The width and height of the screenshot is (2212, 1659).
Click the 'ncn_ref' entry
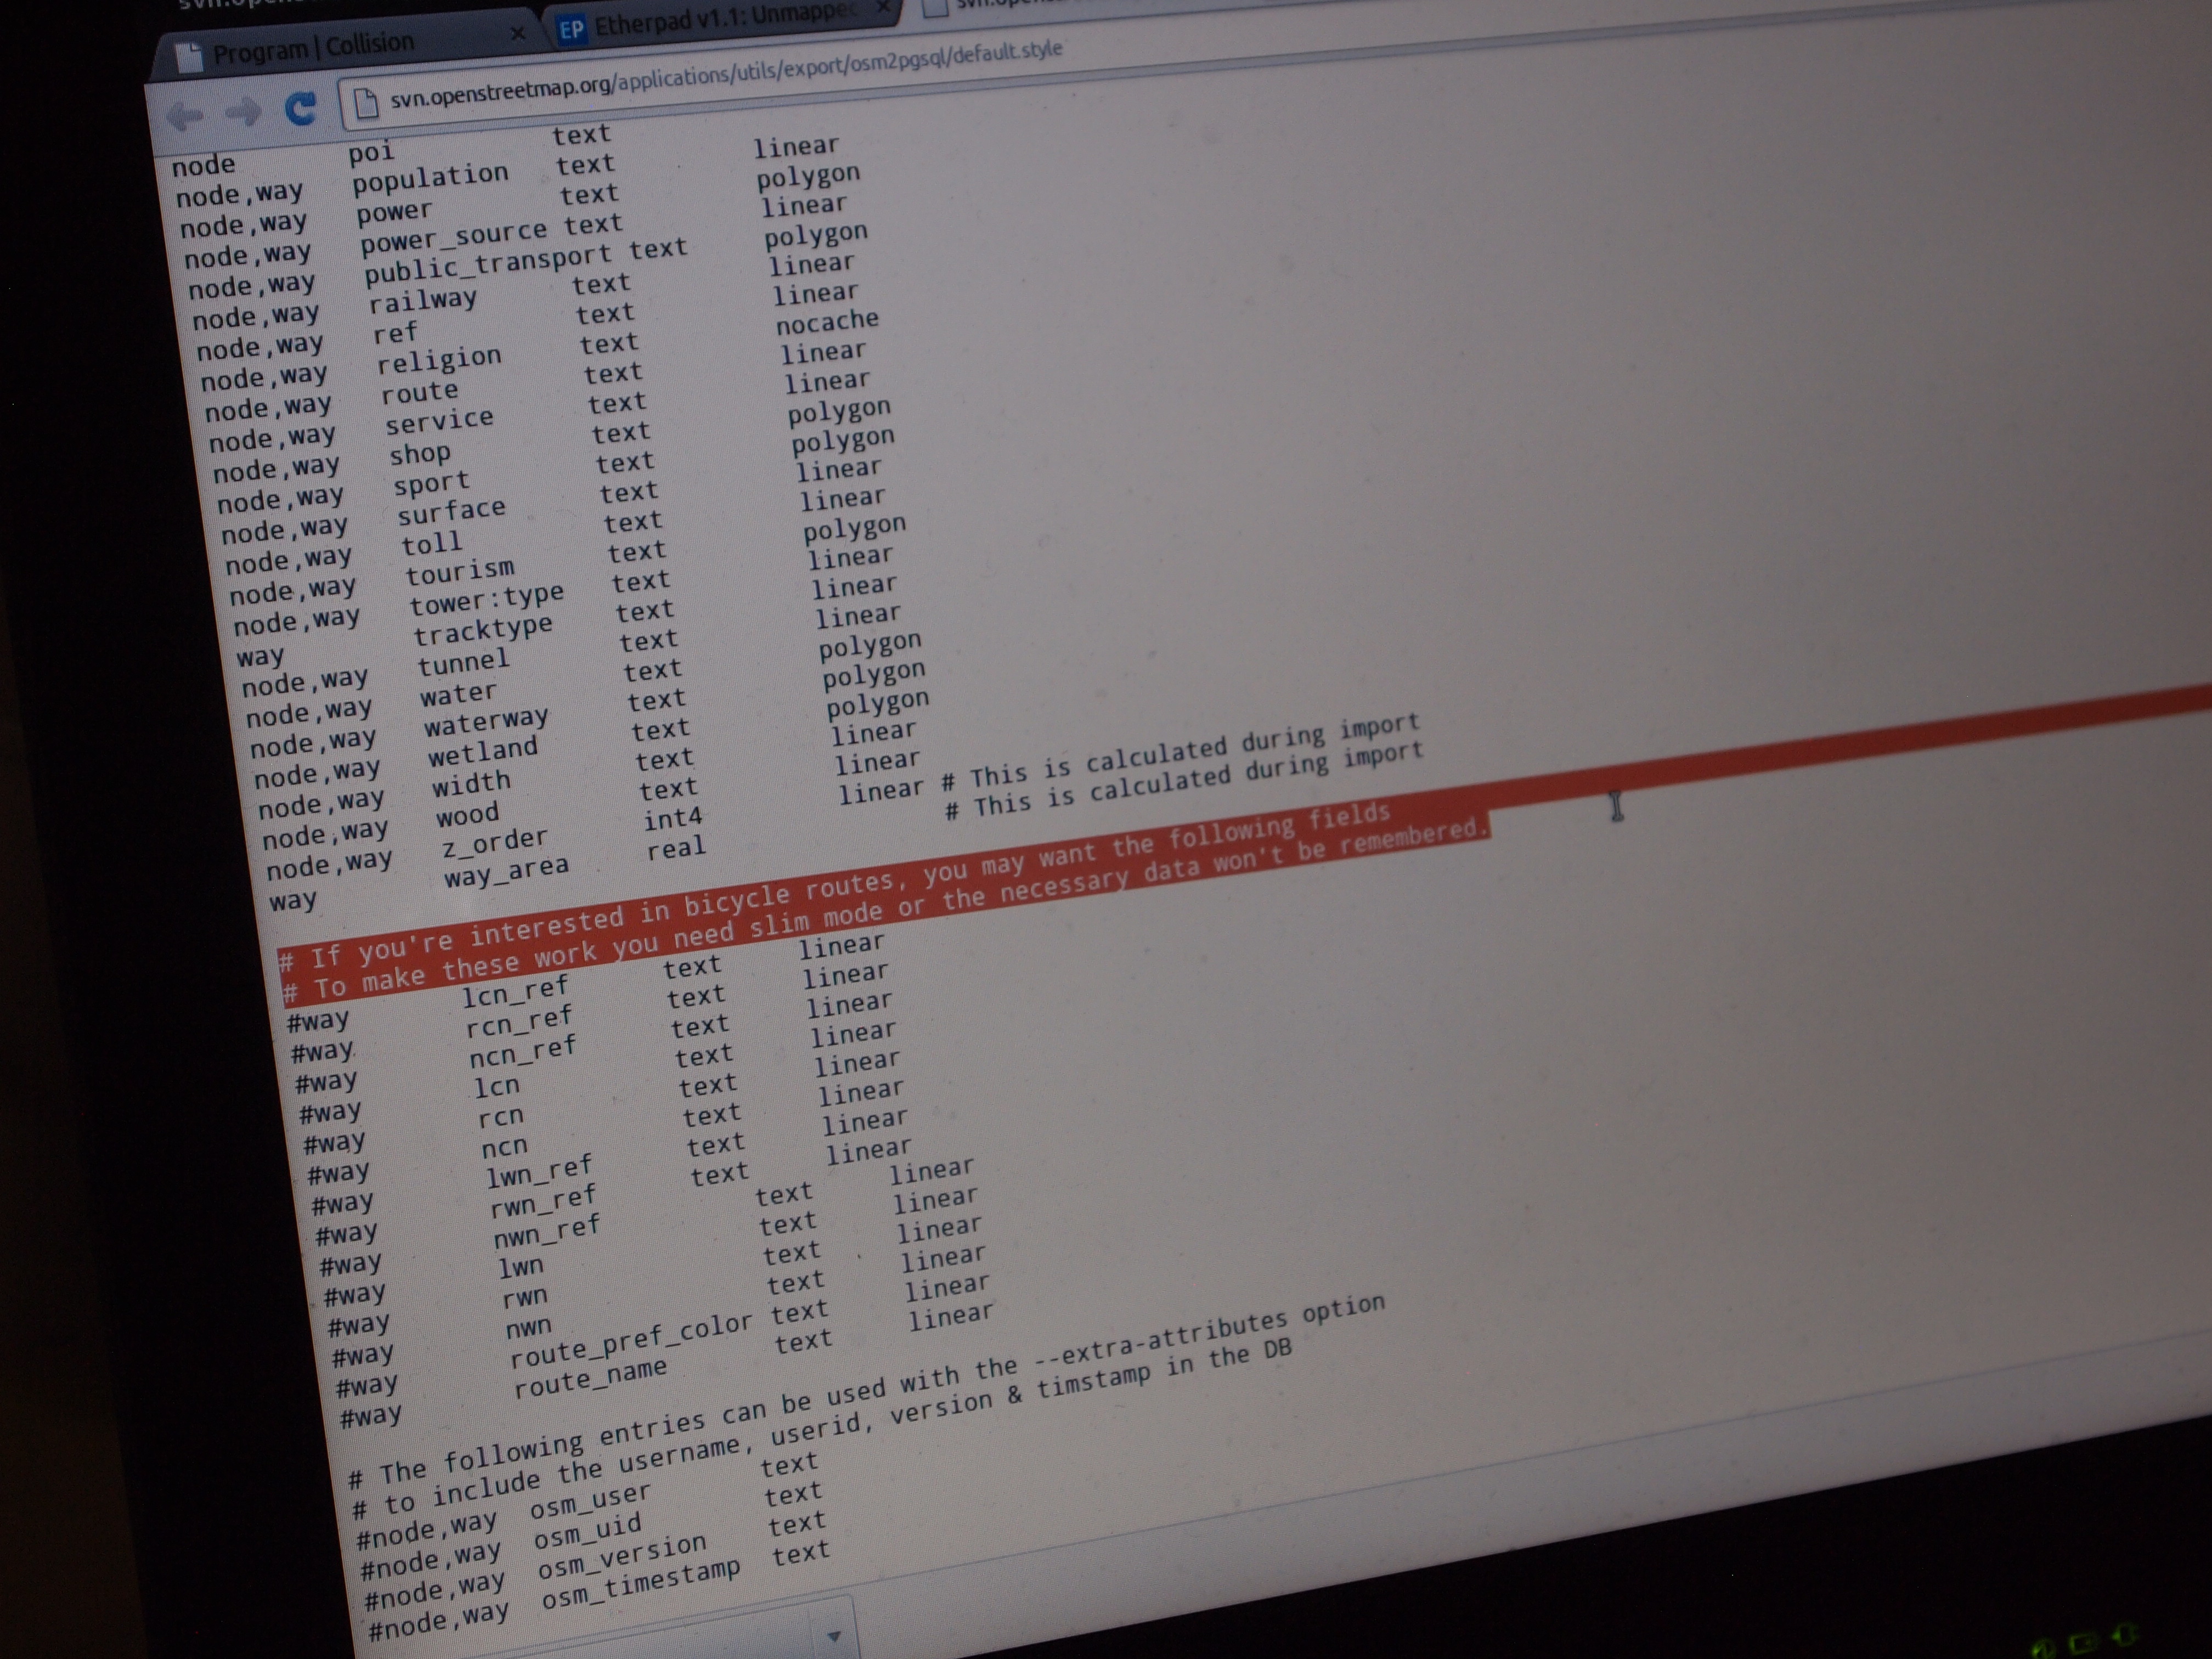pos(523,1052)
